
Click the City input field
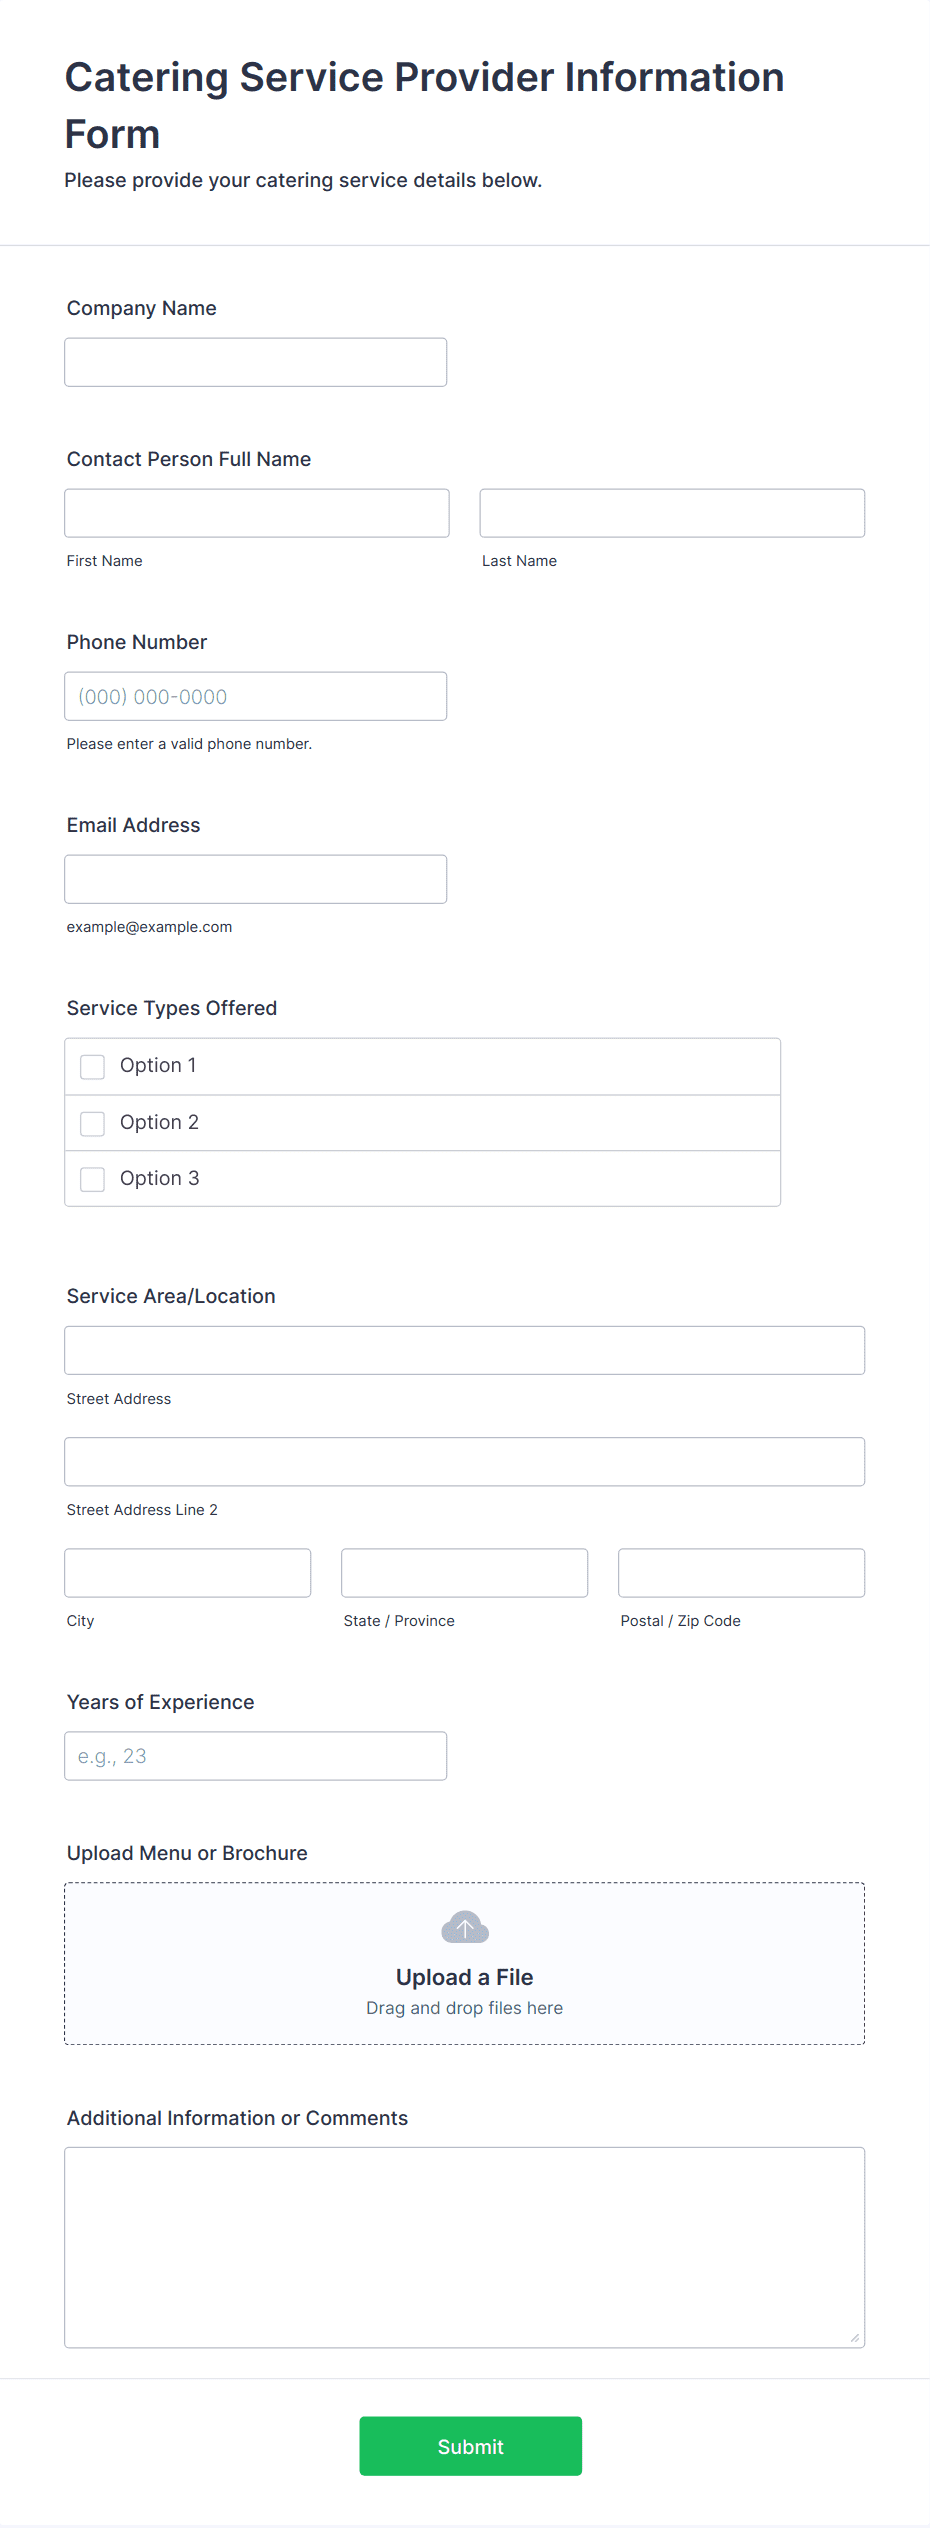pyautogui.click(x=188, y=1573)
